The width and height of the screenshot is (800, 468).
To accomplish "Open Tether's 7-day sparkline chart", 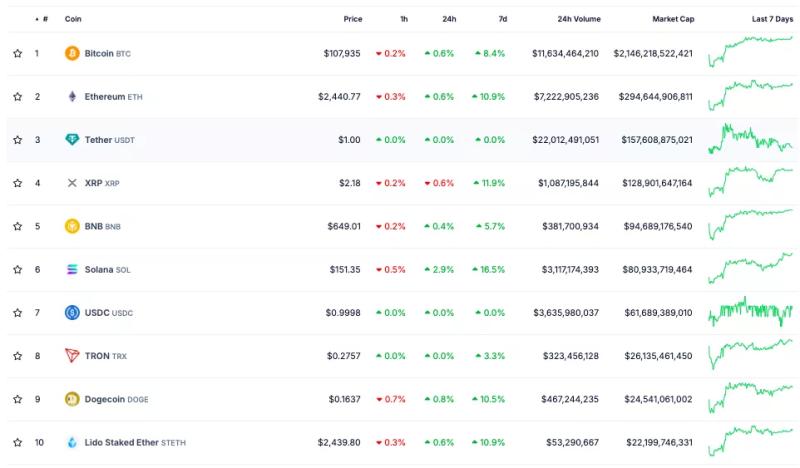I will pos(751,138).
